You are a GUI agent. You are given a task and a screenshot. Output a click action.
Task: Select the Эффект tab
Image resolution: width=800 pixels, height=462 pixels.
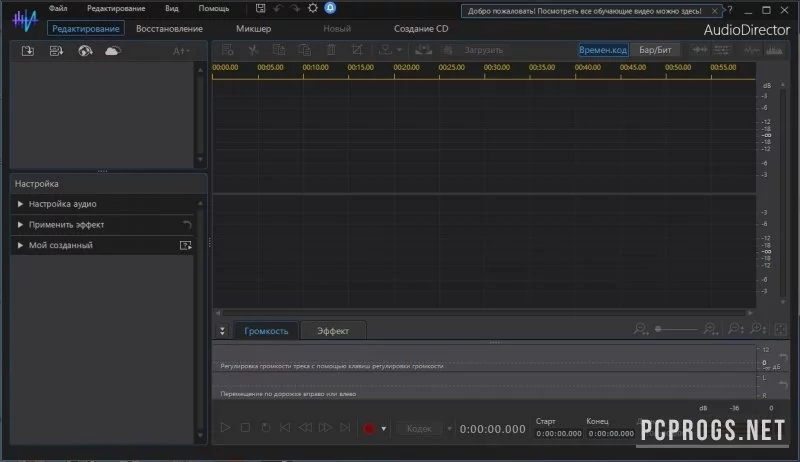coord(333,331)
